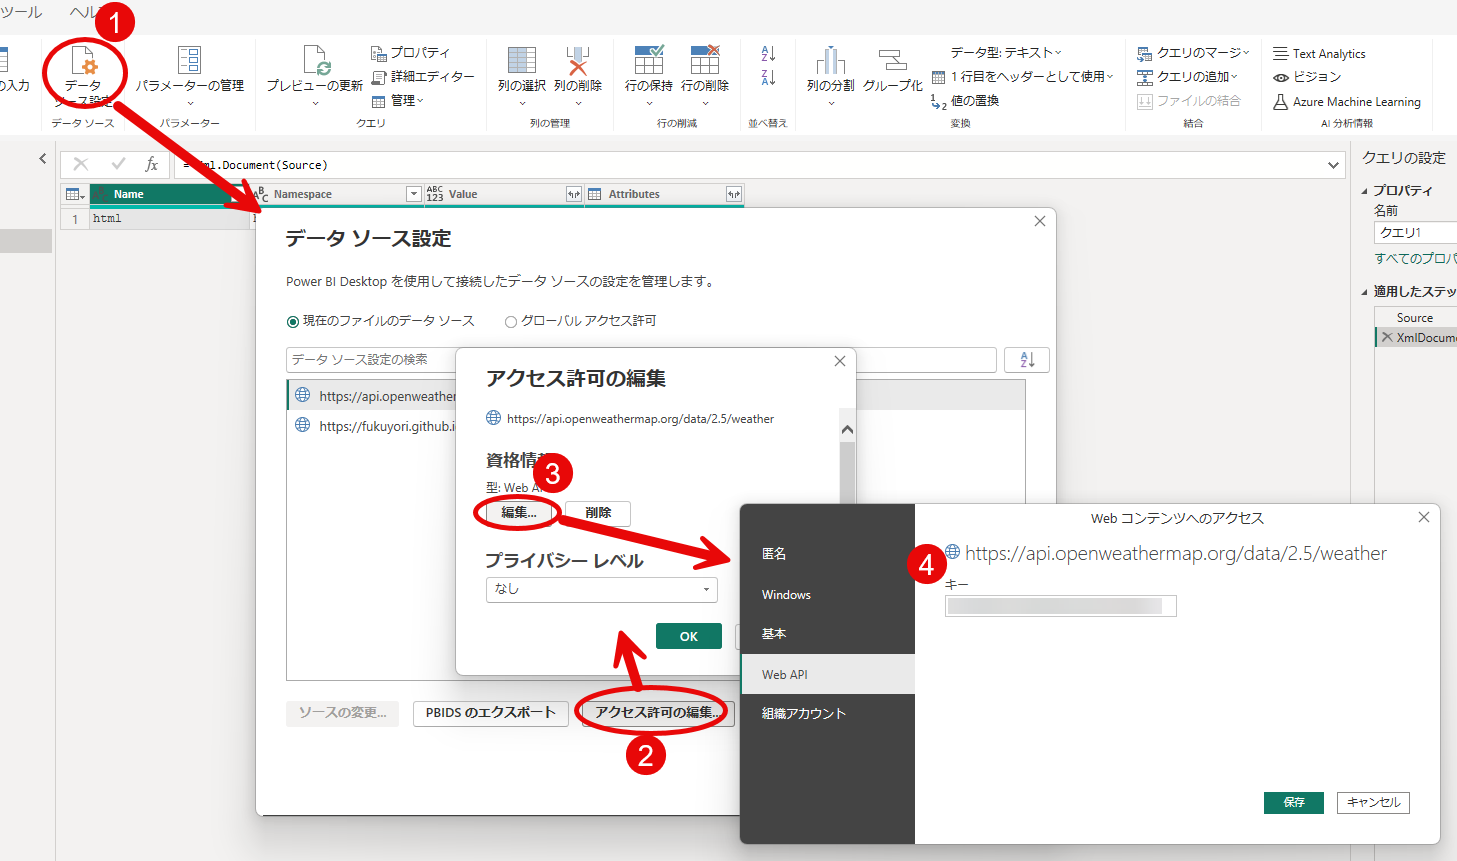Image resolution: width=1457 pixels, height=861 pixels.
Task: Open query Properties (プロパティ)
Action: click(x=411, y=52)
